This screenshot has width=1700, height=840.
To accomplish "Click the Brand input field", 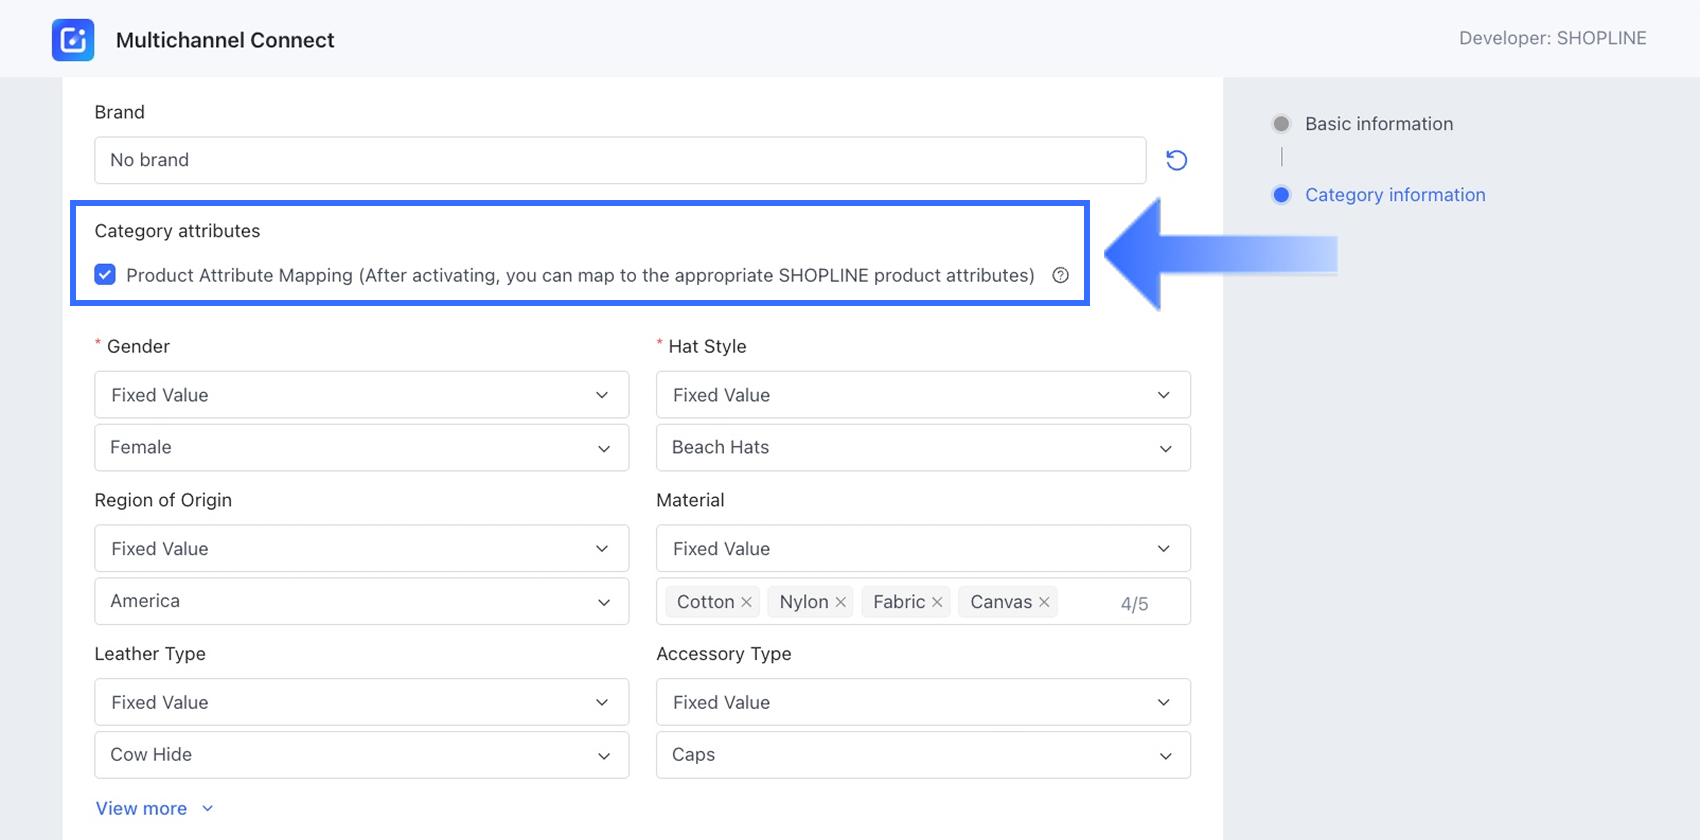I will coord(619,160).
